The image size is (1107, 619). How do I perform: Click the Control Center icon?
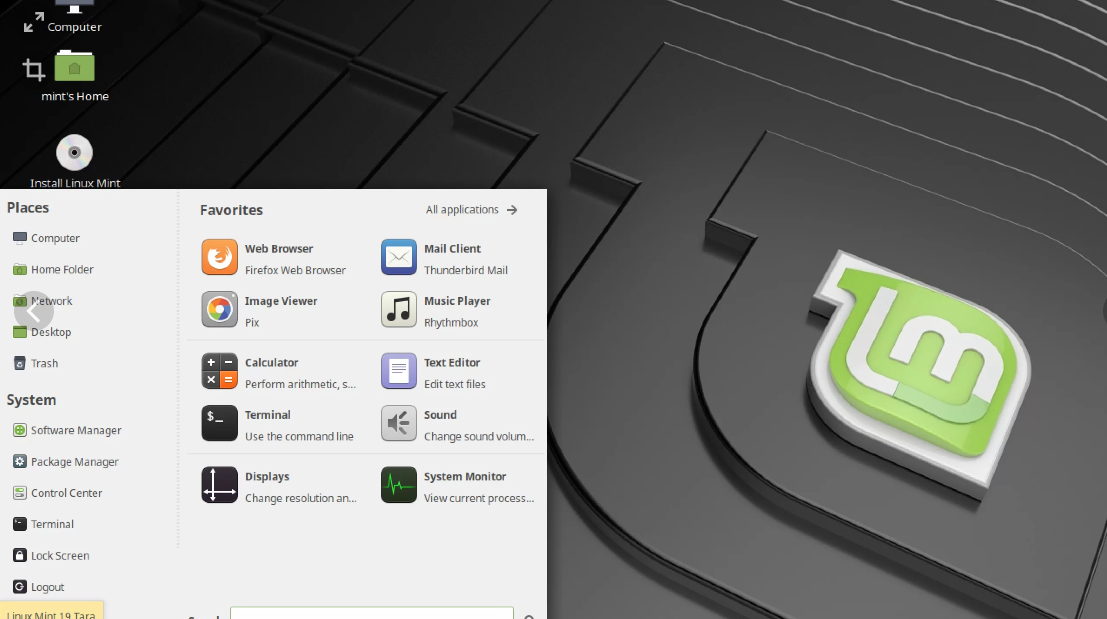[20, 493]
